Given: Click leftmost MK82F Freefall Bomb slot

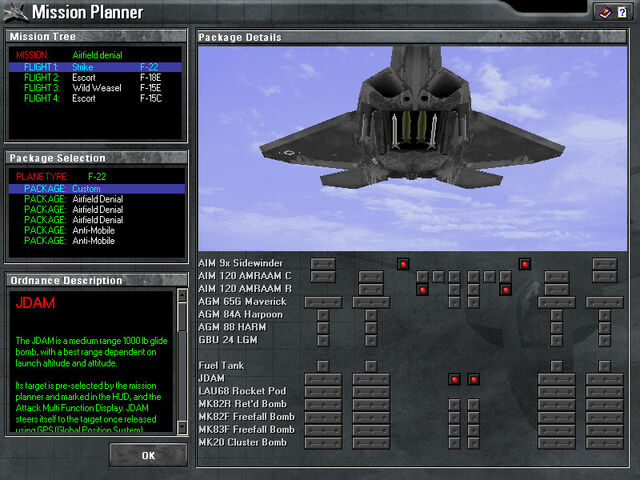Looking at the screenshot, I should (323, 418).
